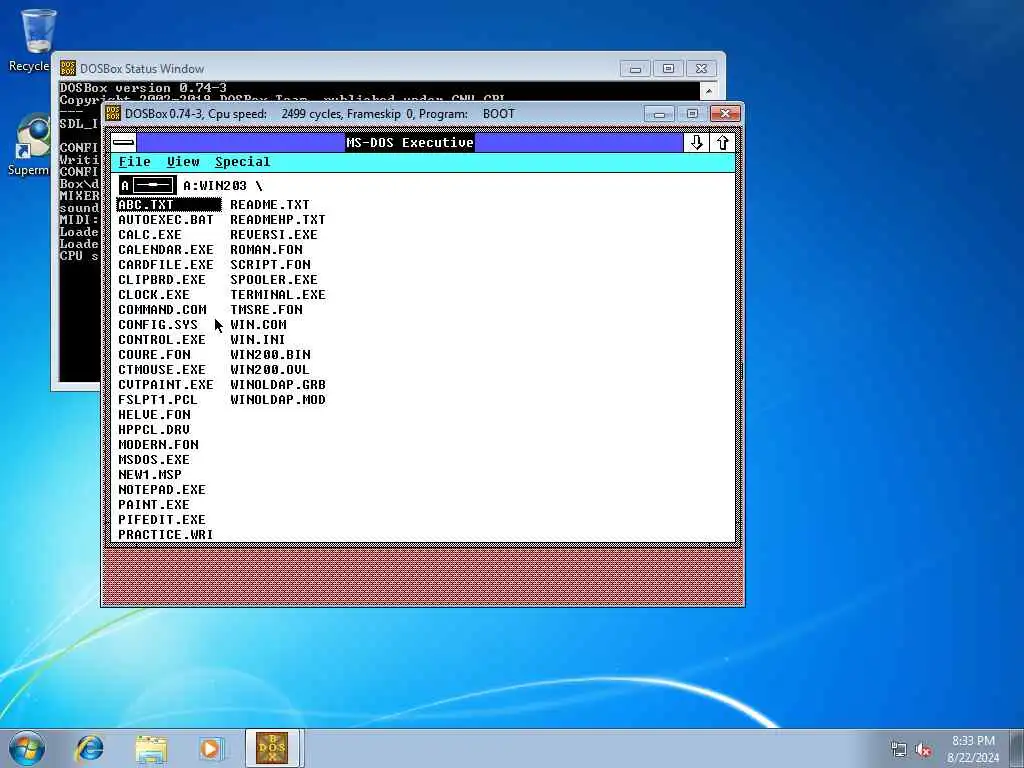Select COMMAND.COM file
The image size is (1024, 768).
162,310
